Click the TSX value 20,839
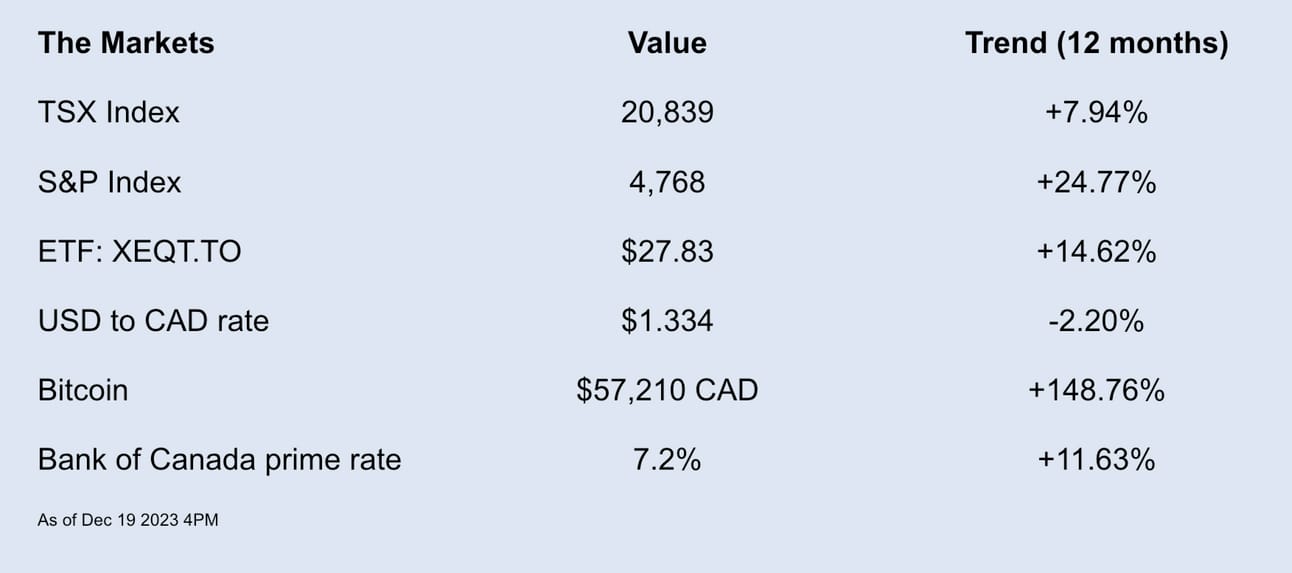 667,113
